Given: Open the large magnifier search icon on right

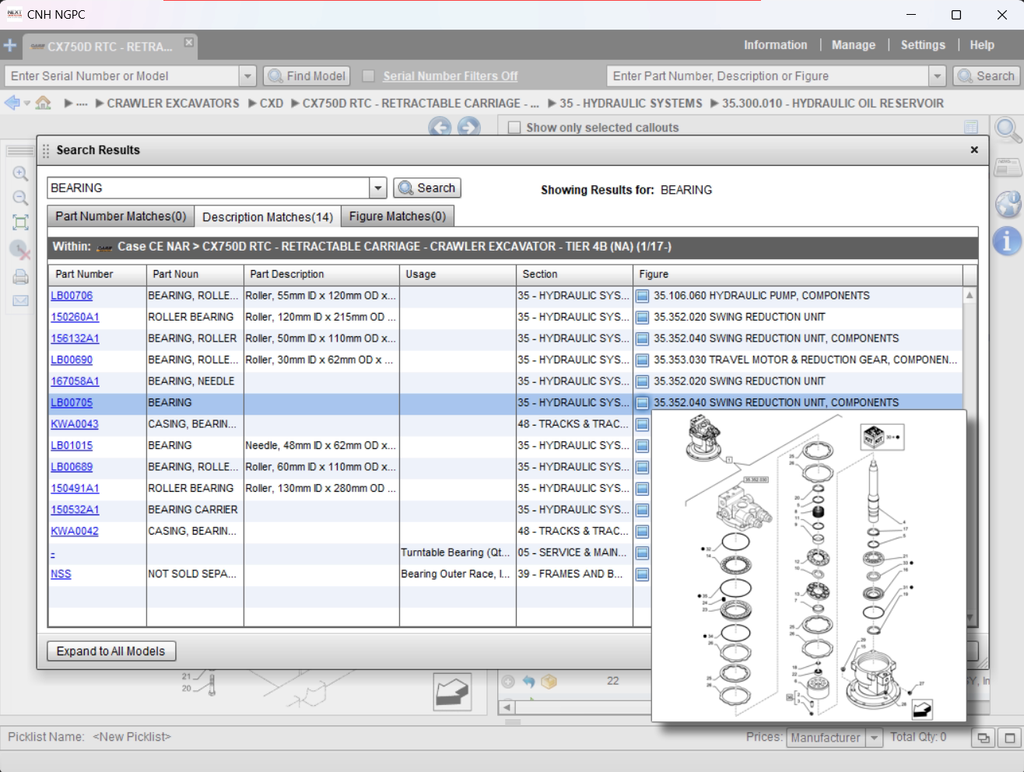Looking at the screenshot, I should (1008, 129).
